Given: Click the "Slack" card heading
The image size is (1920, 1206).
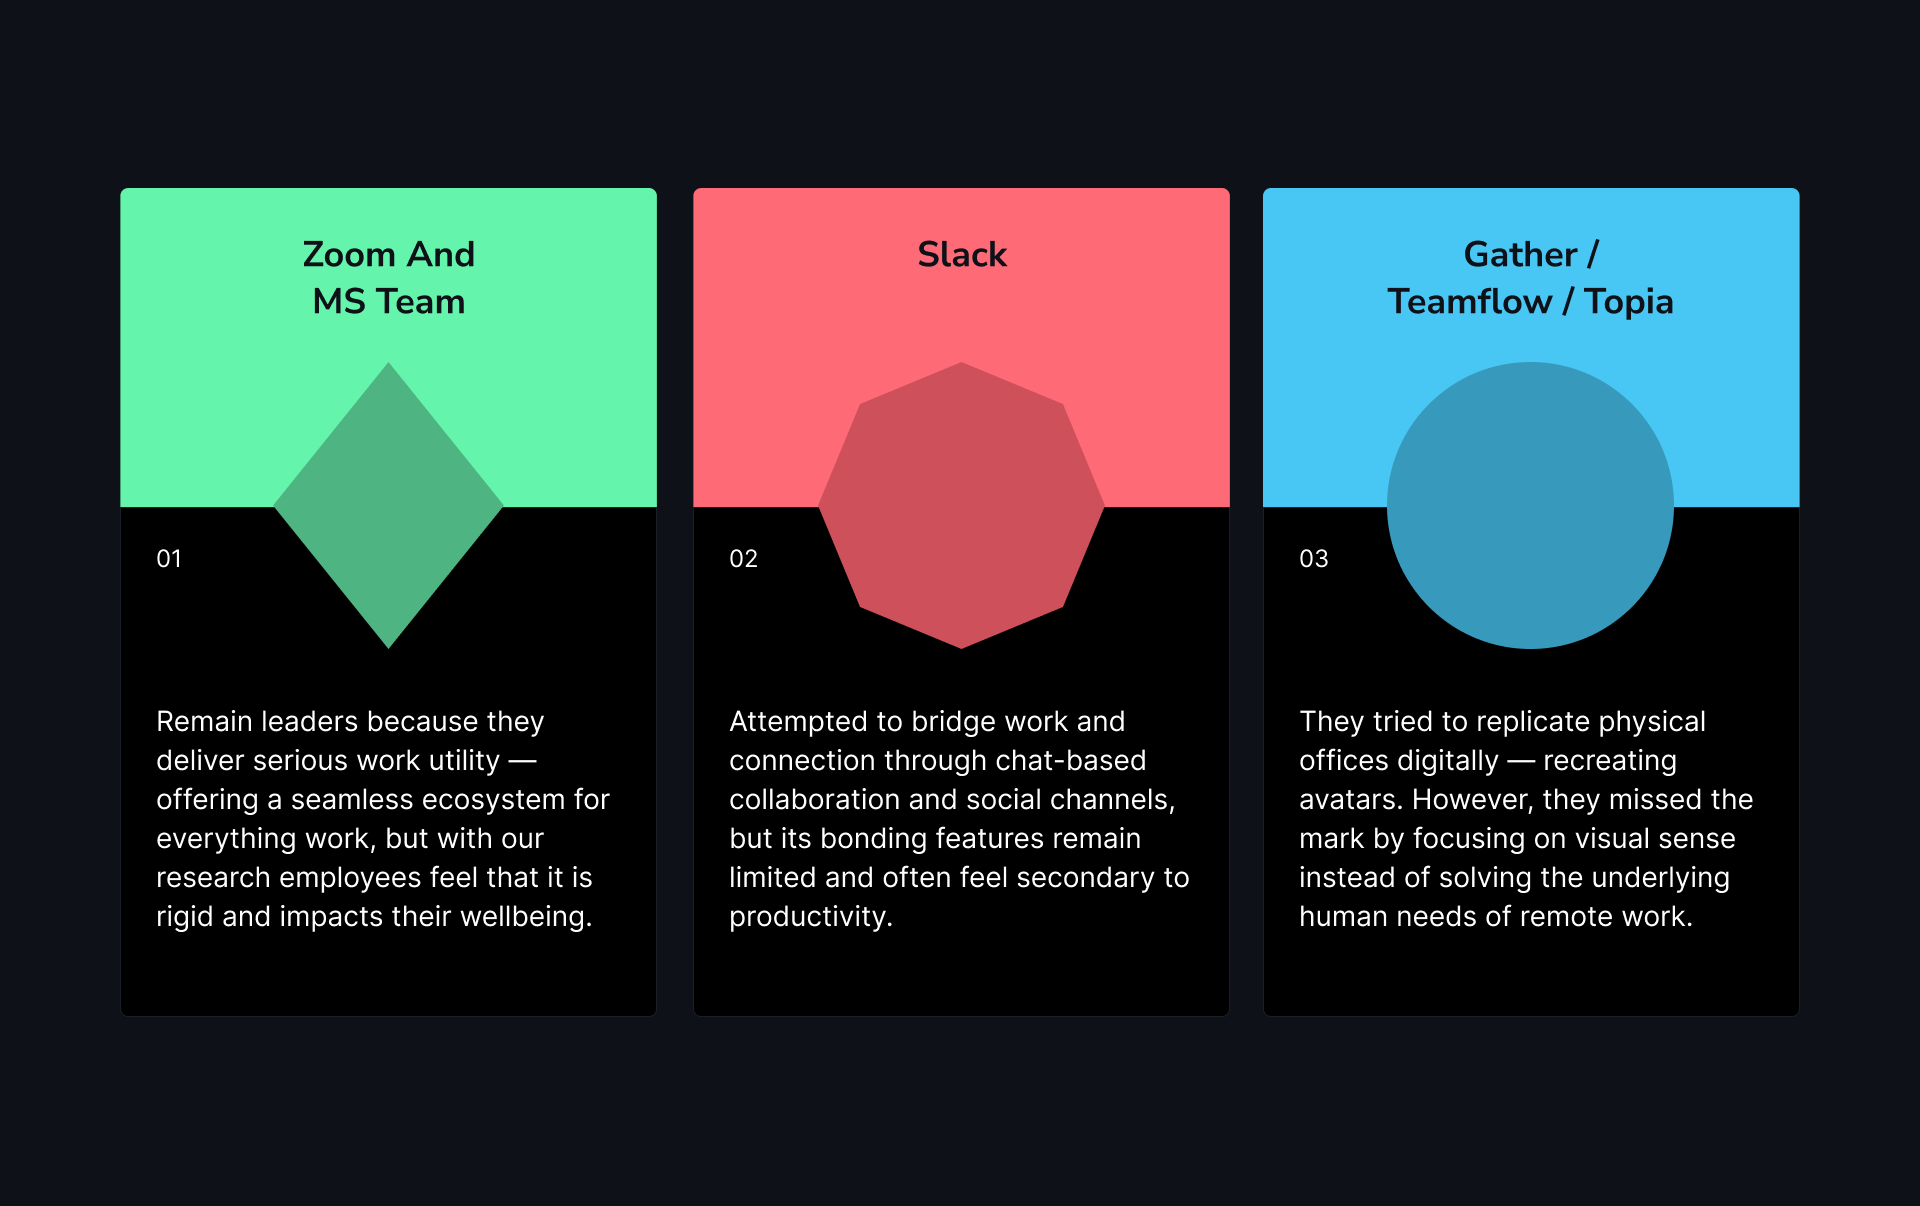Looking at the screenshot, I should pyautogui.click(x=961, y=255).
